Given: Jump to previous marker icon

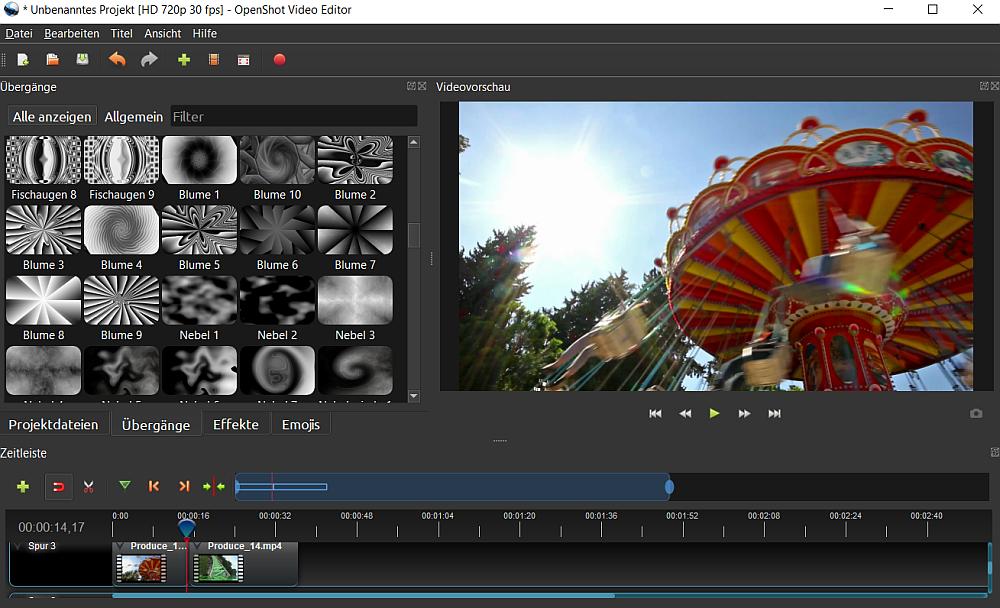Looking at the screenshot, I should (154, 486).
